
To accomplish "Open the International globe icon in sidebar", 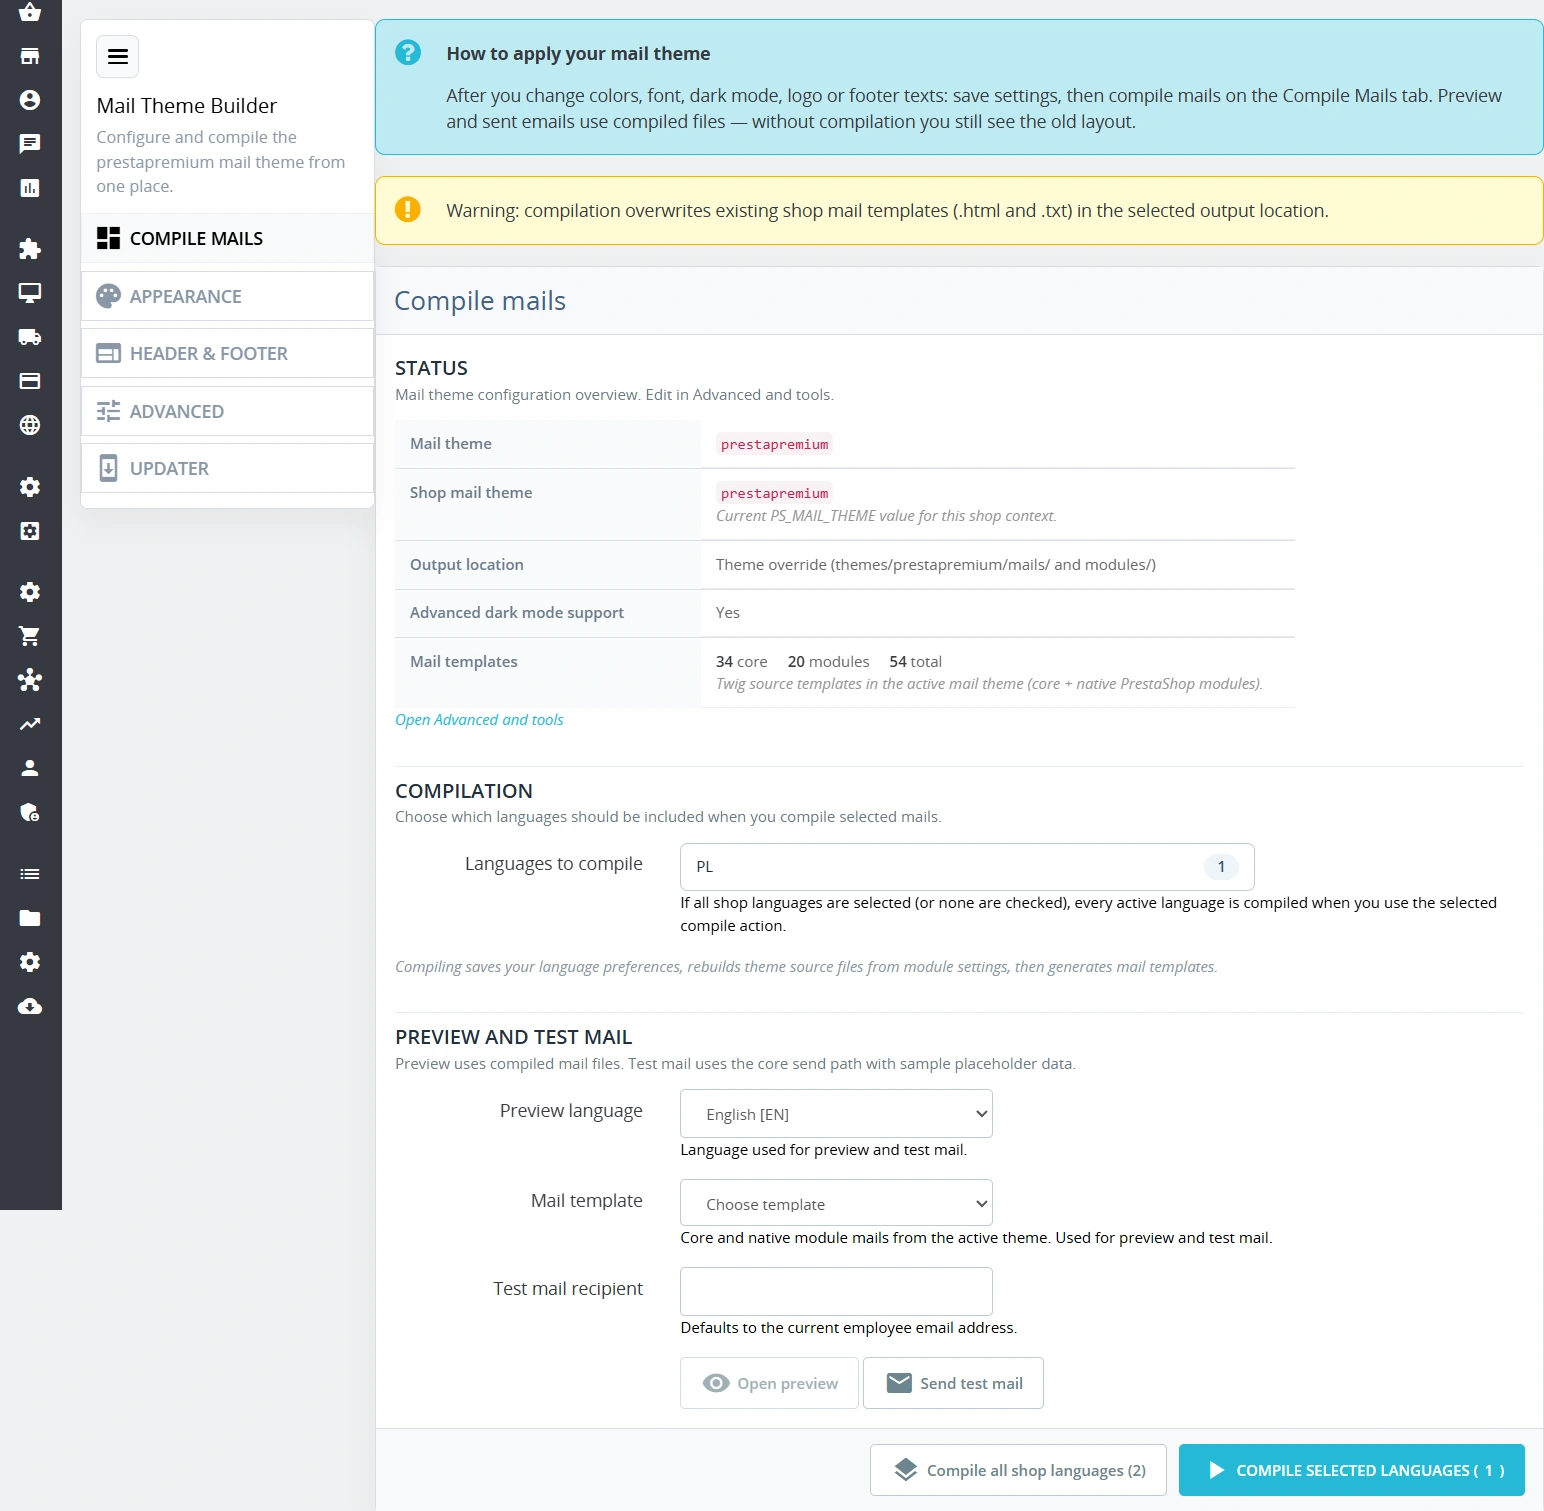I will [x=30, y=425].
